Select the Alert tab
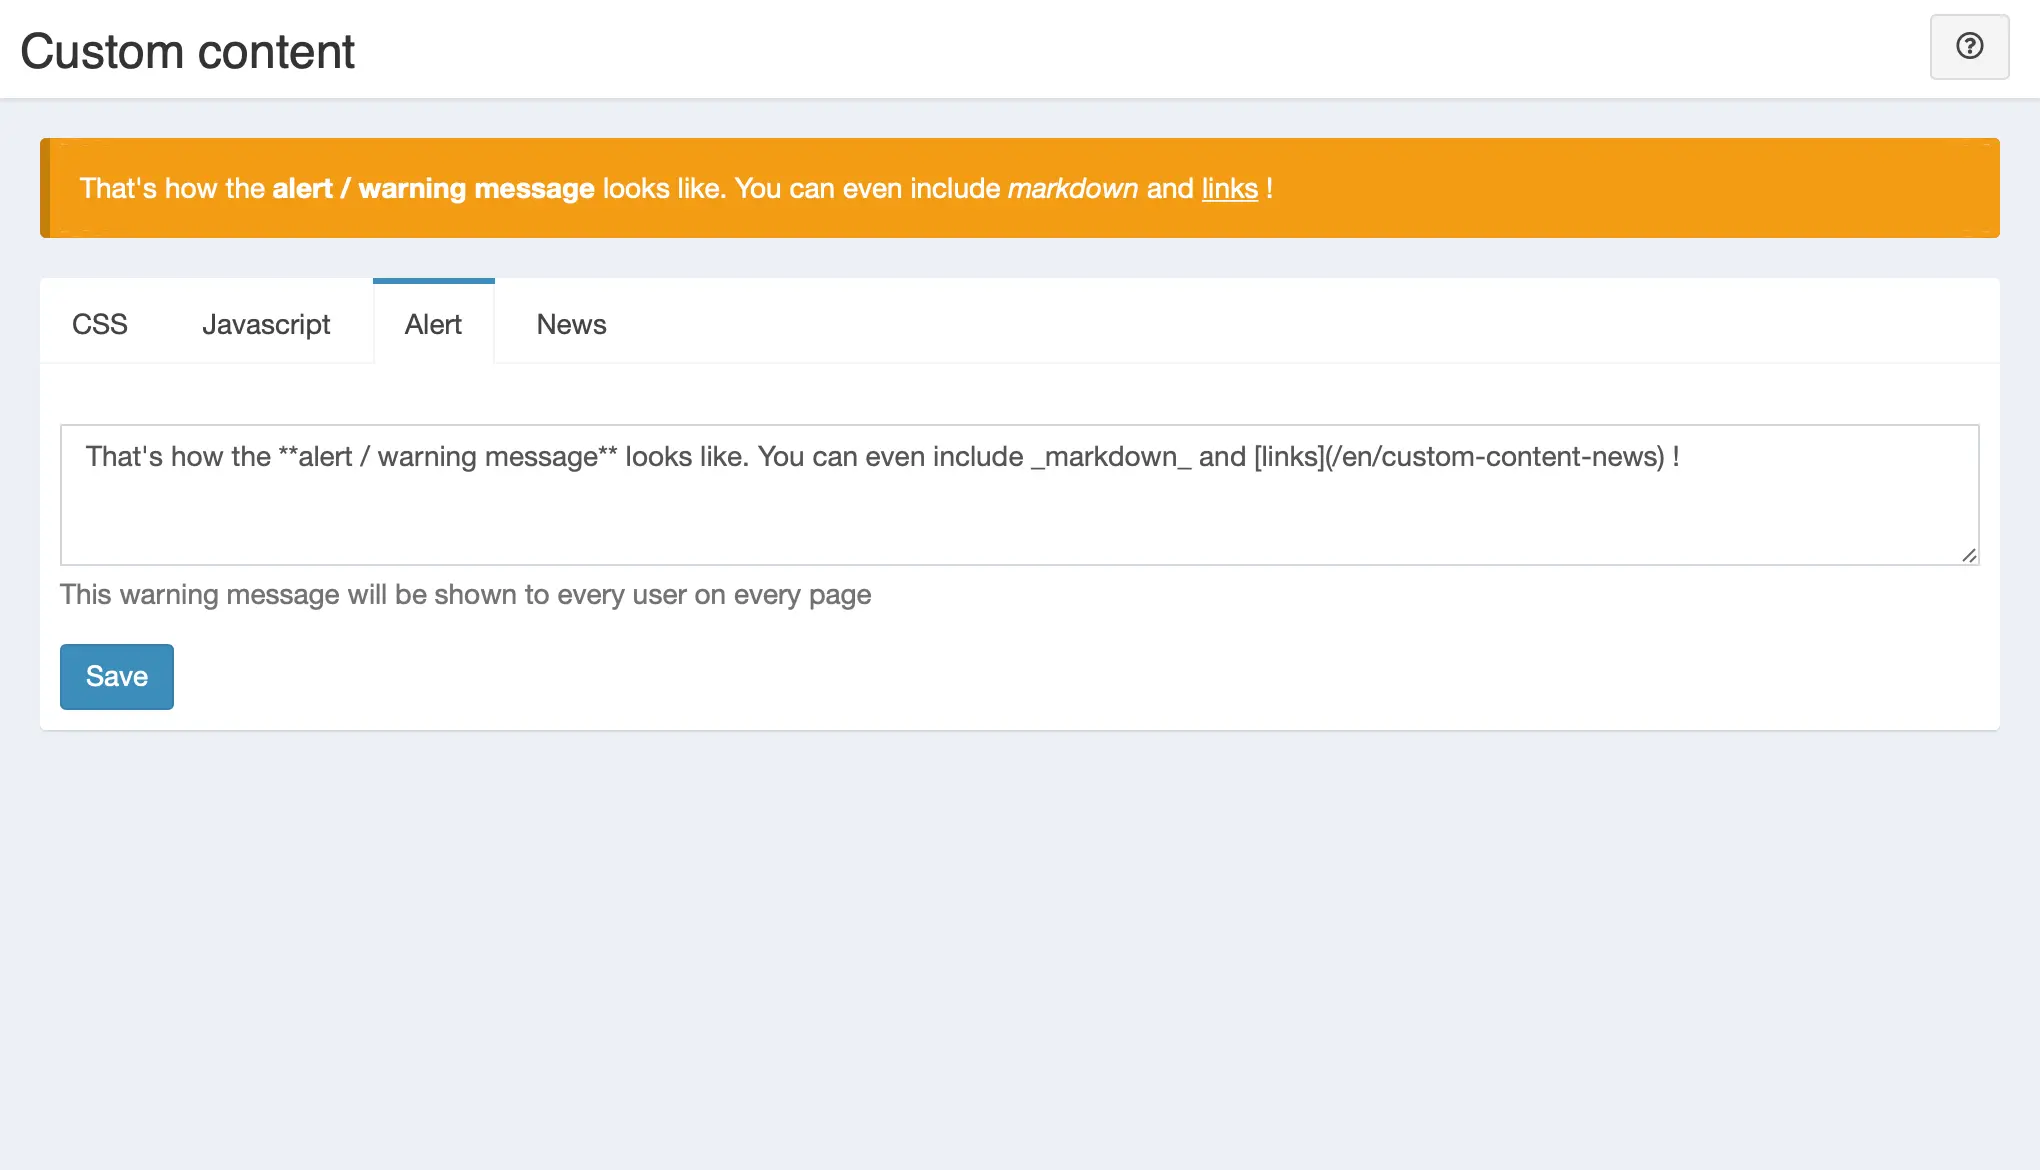 coord(433,324)
